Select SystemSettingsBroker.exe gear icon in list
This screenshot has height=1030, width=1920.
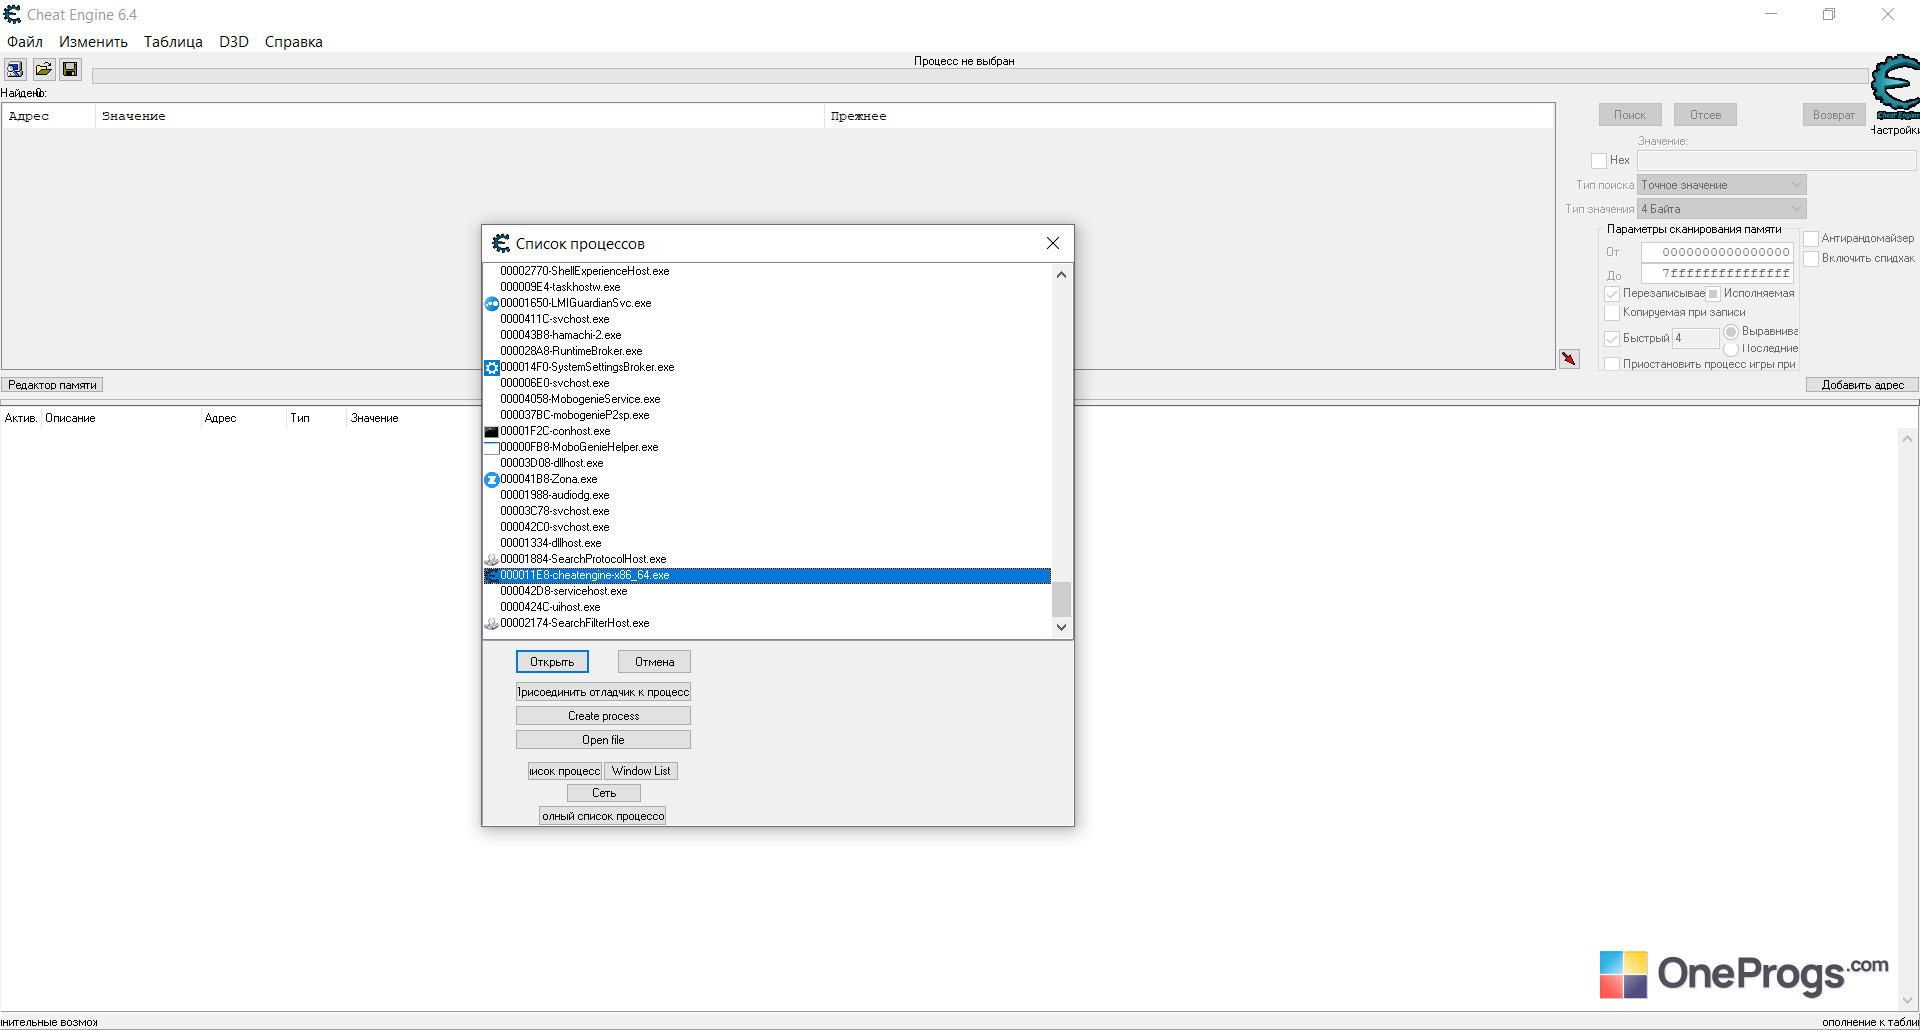point(491,367)
